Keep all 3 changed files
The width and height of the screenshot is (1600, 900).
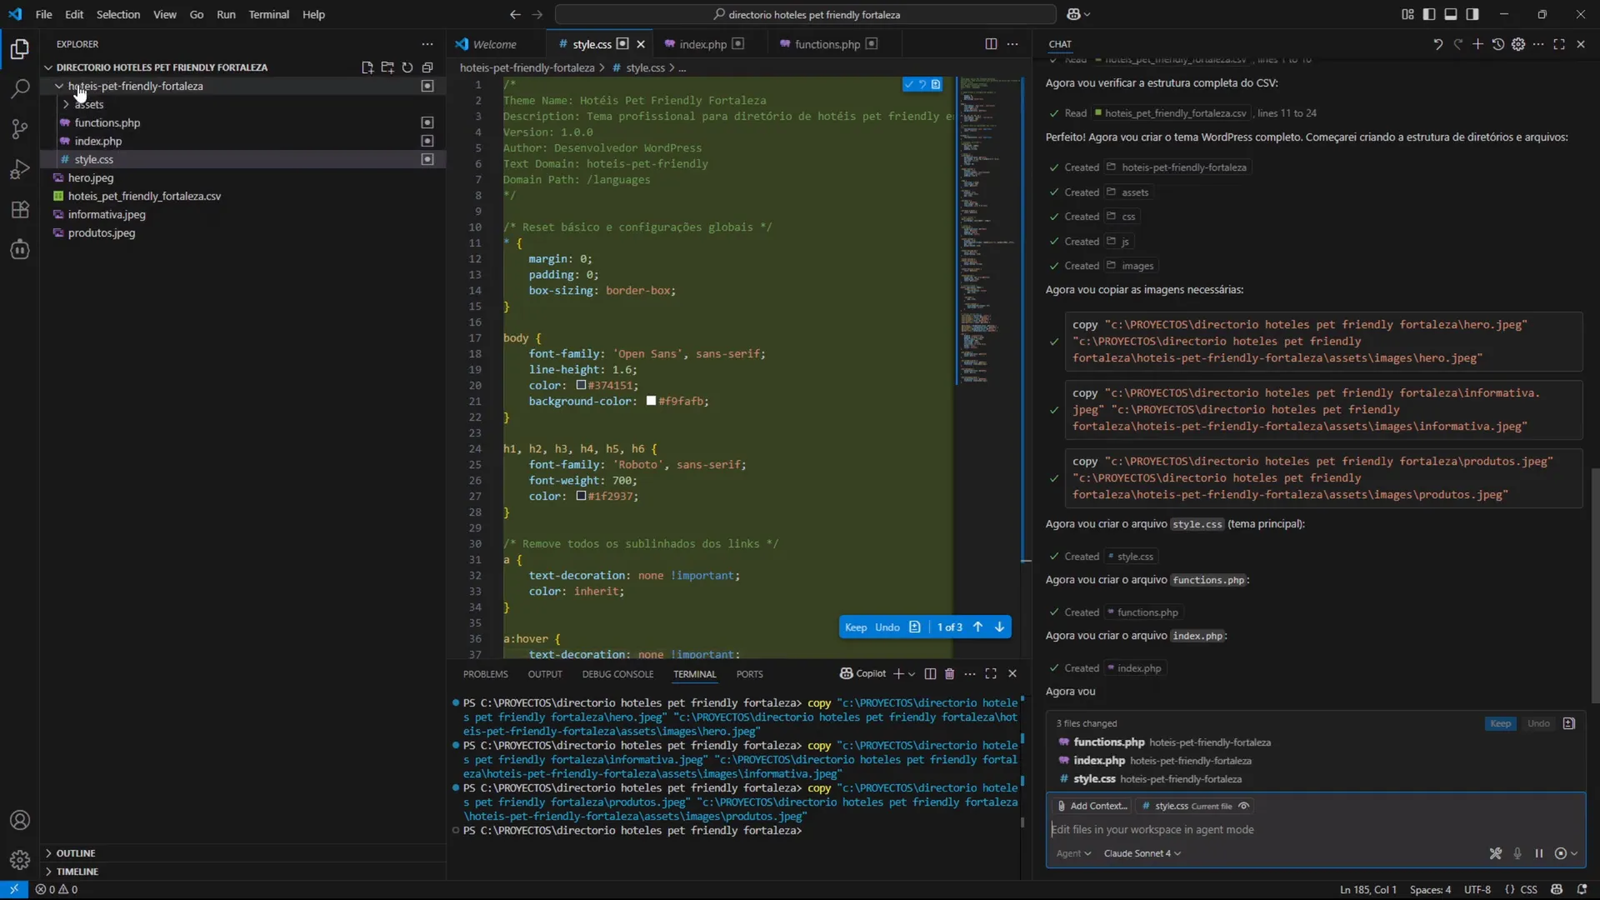pyautogui.click(x=1500, y=723)
